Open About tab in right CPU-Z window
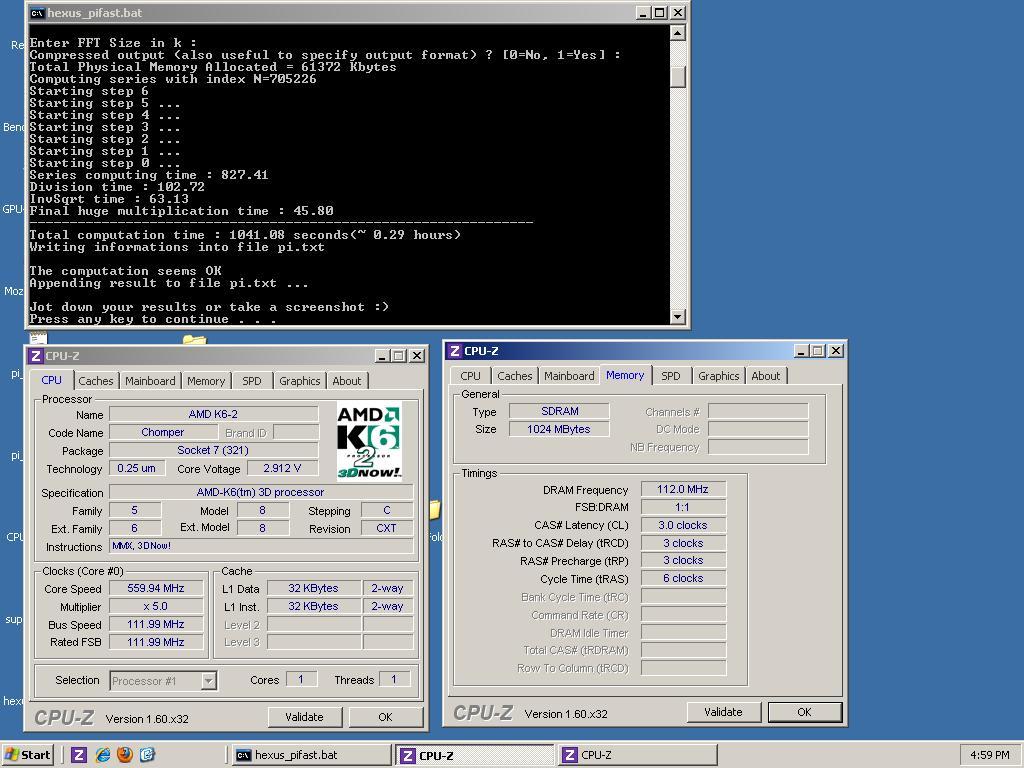Viewport: 1024px width, 768px height. tap(765, 376)
